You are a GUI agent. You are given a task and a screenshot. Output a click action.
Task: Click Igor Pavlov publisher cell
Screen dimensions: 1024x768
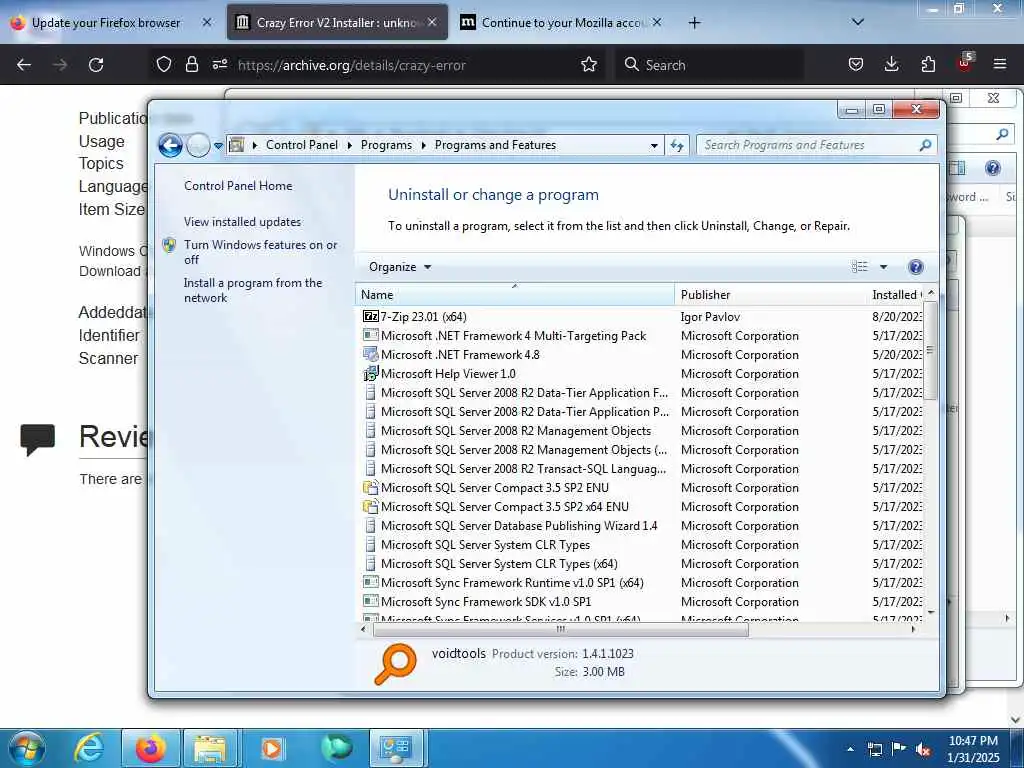pos(710,317)
